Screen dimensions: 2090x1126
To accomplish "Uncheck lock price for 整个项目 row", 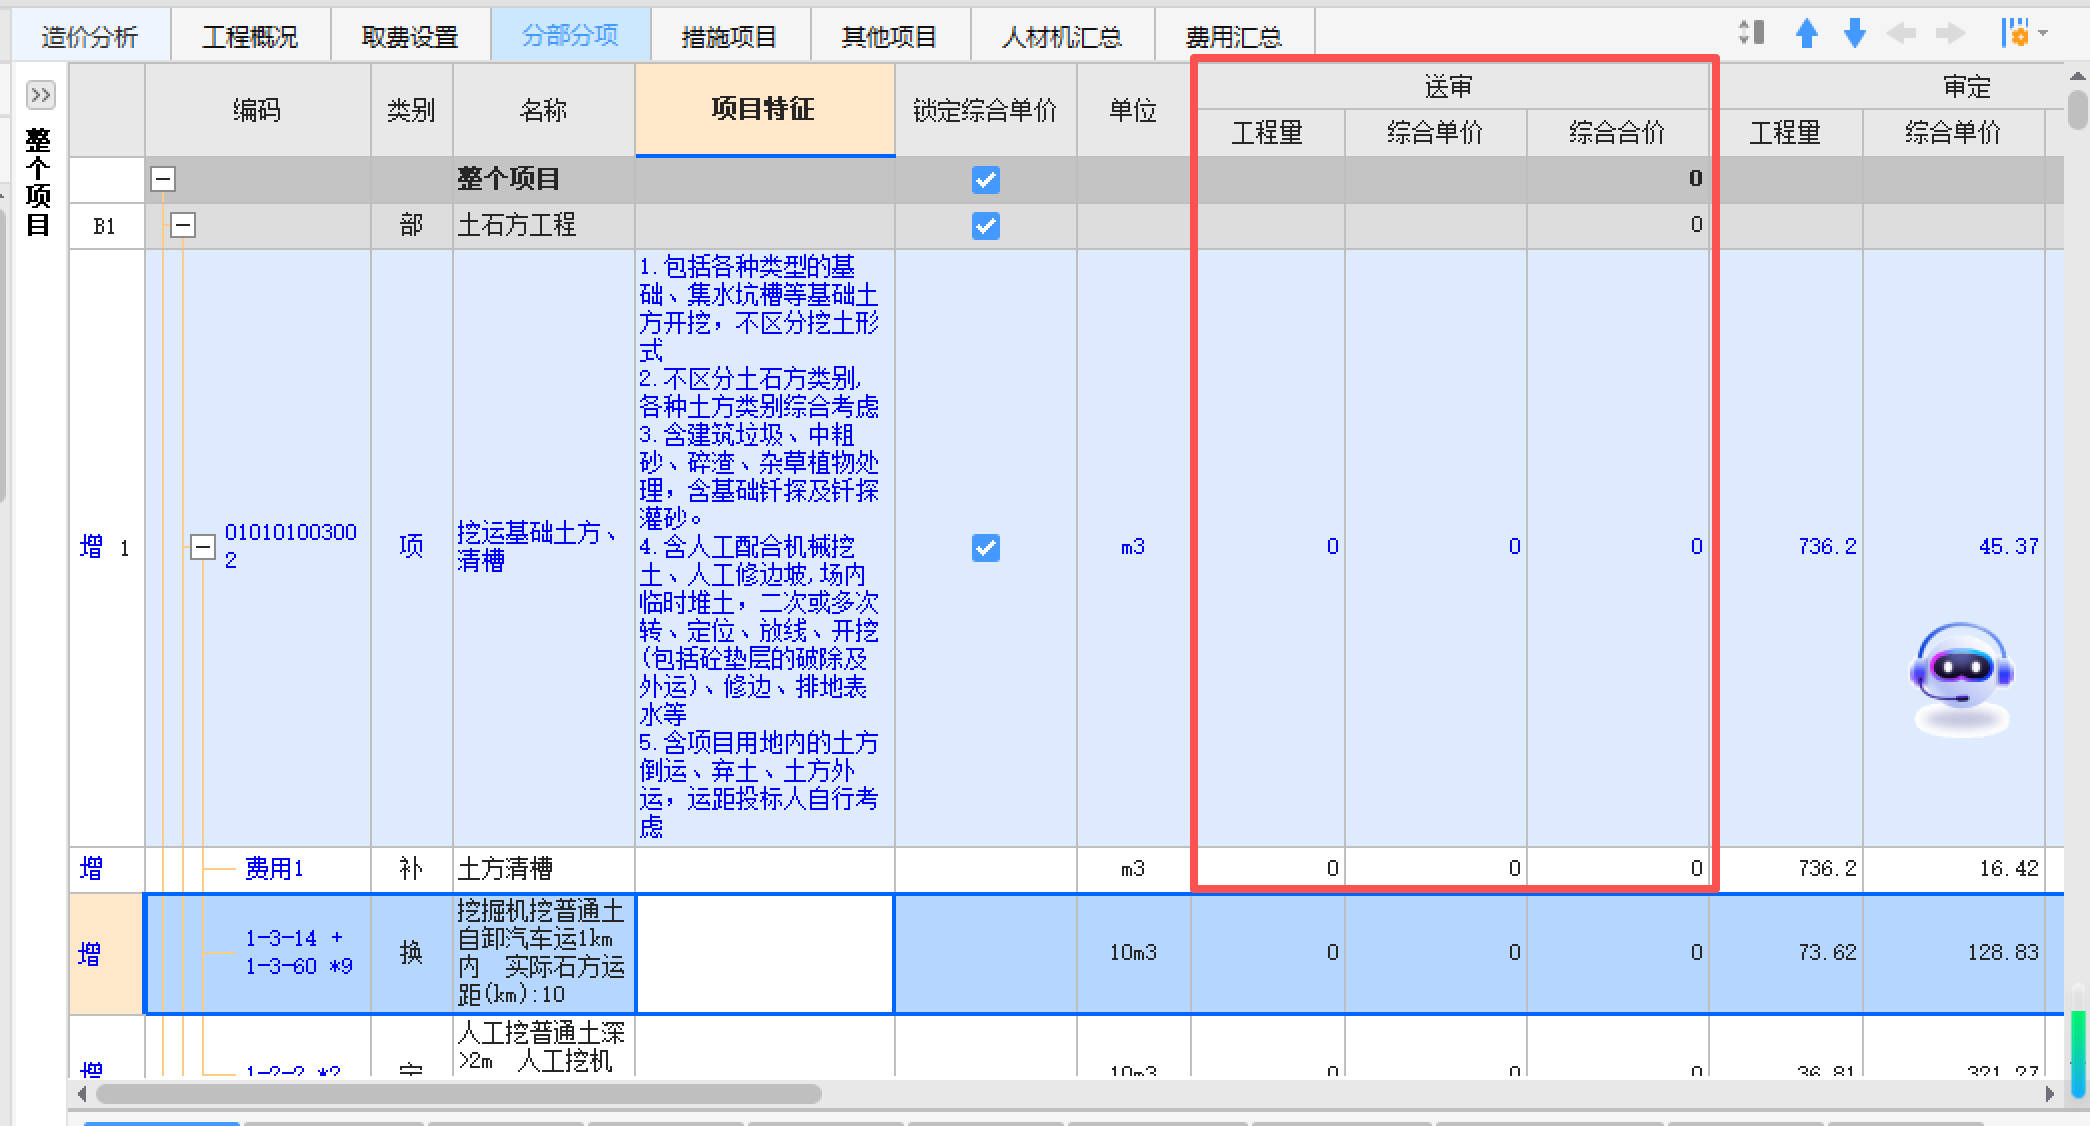I will pos(985,180).
